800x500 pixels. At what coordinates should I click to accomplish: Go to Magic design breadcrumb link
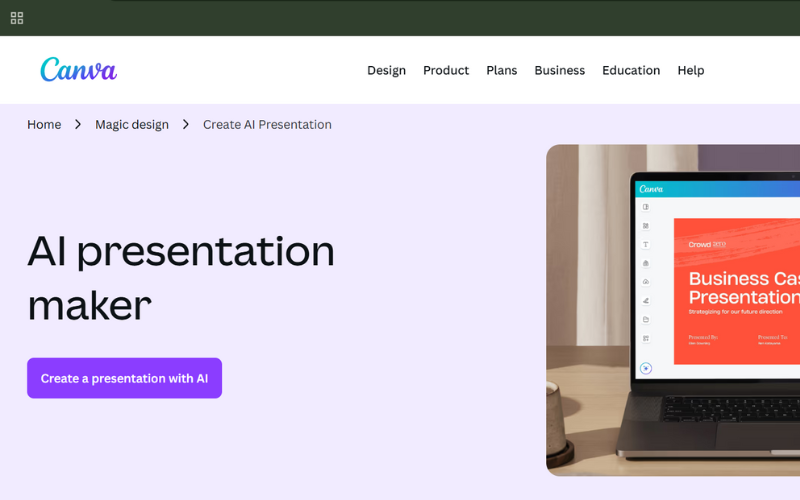[132, 124]
